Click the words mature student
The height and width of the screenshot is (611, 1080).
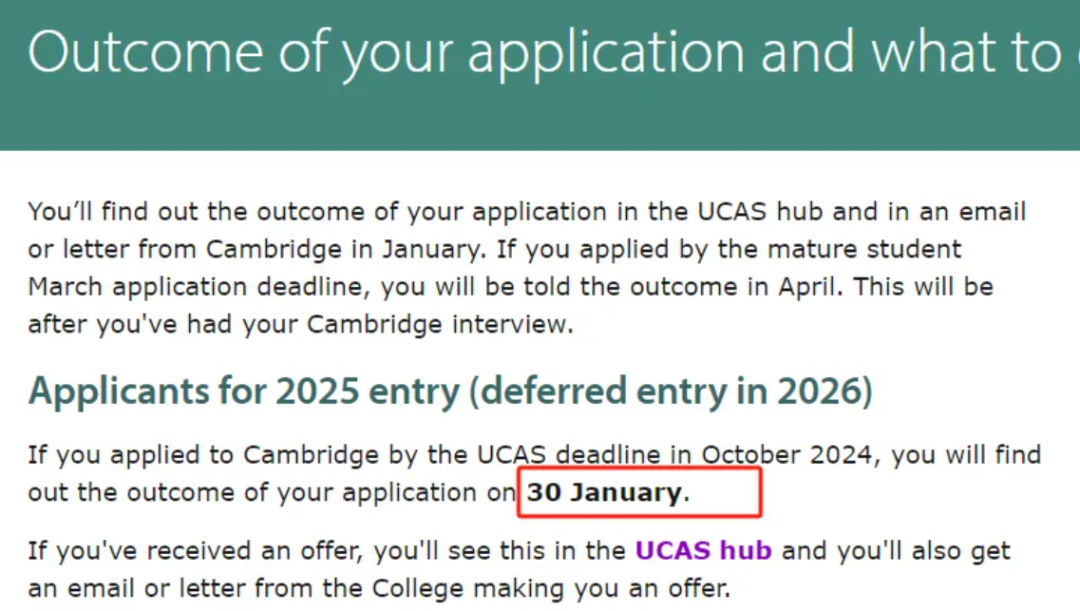coord(864,249)
